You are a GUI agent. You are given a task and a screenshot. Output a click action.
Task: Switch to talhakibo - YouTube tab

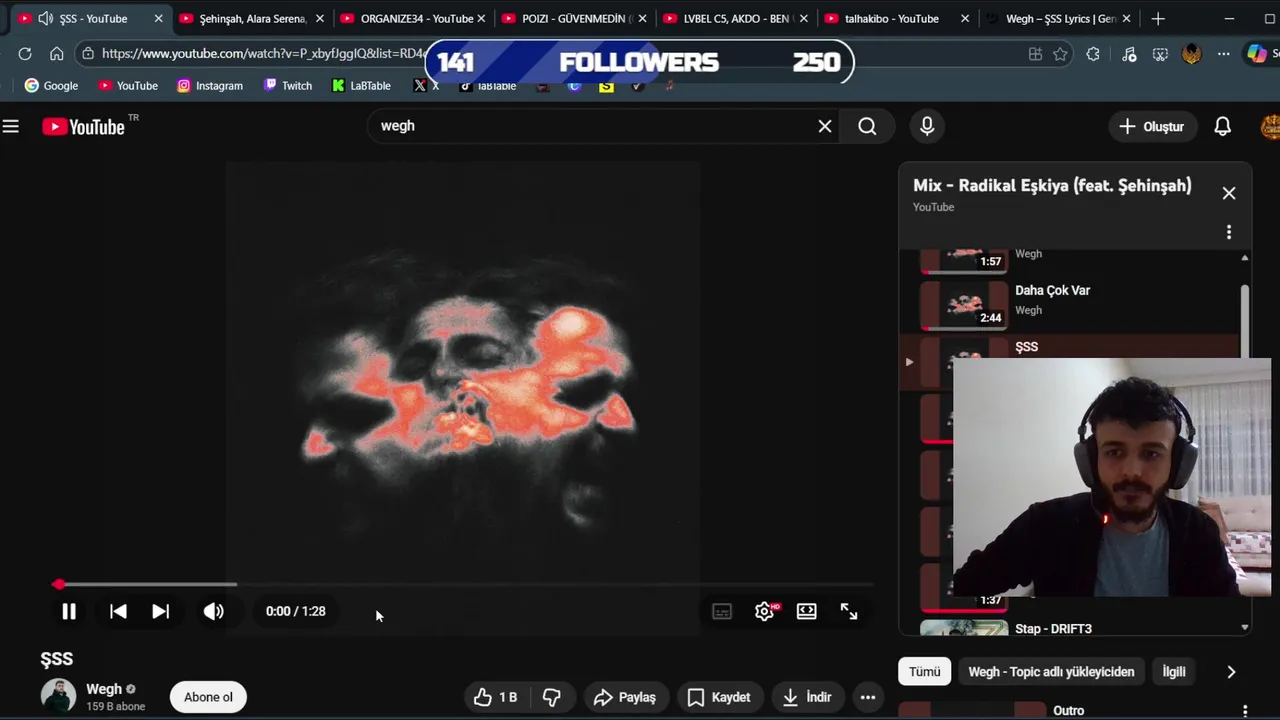898,18
